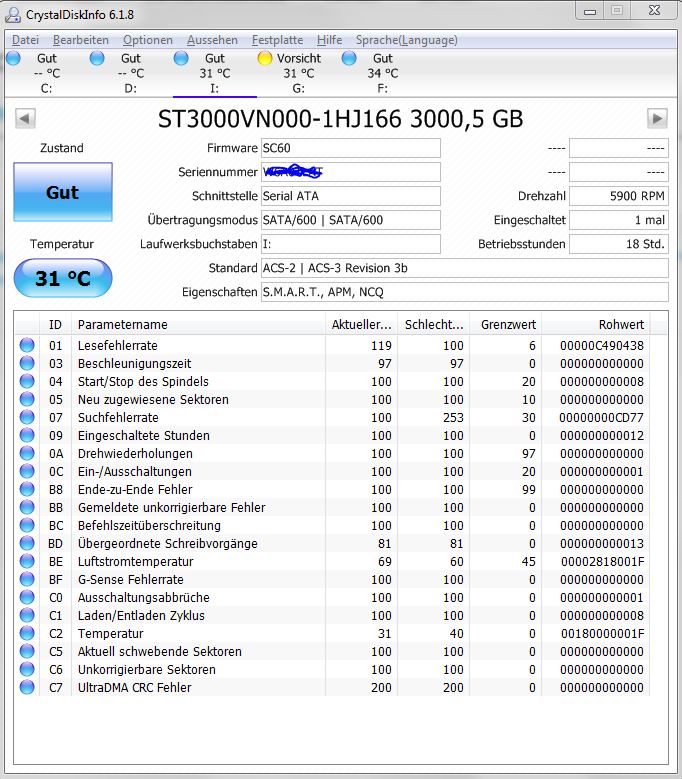Go to previous disk with left arrow
Screen dimensions: 682x779
coord(25,119)
